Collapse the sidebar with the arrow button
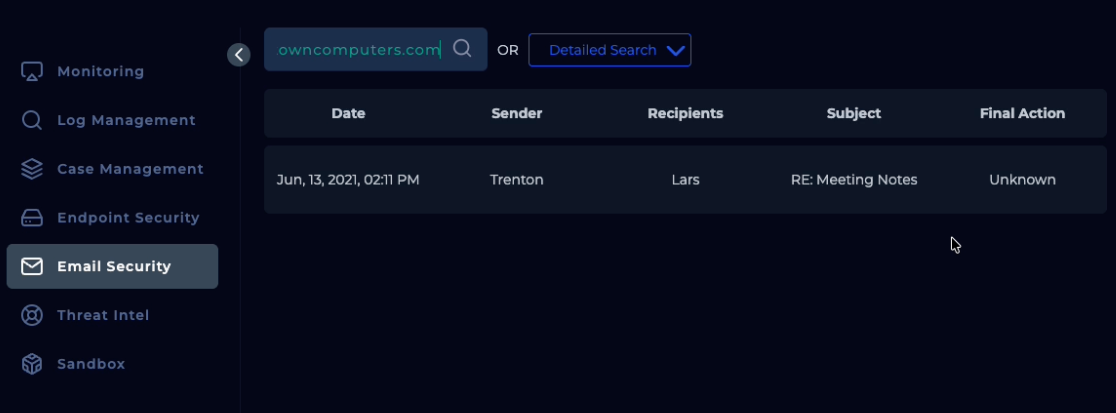1116x413 pixels. click(238, 55)
